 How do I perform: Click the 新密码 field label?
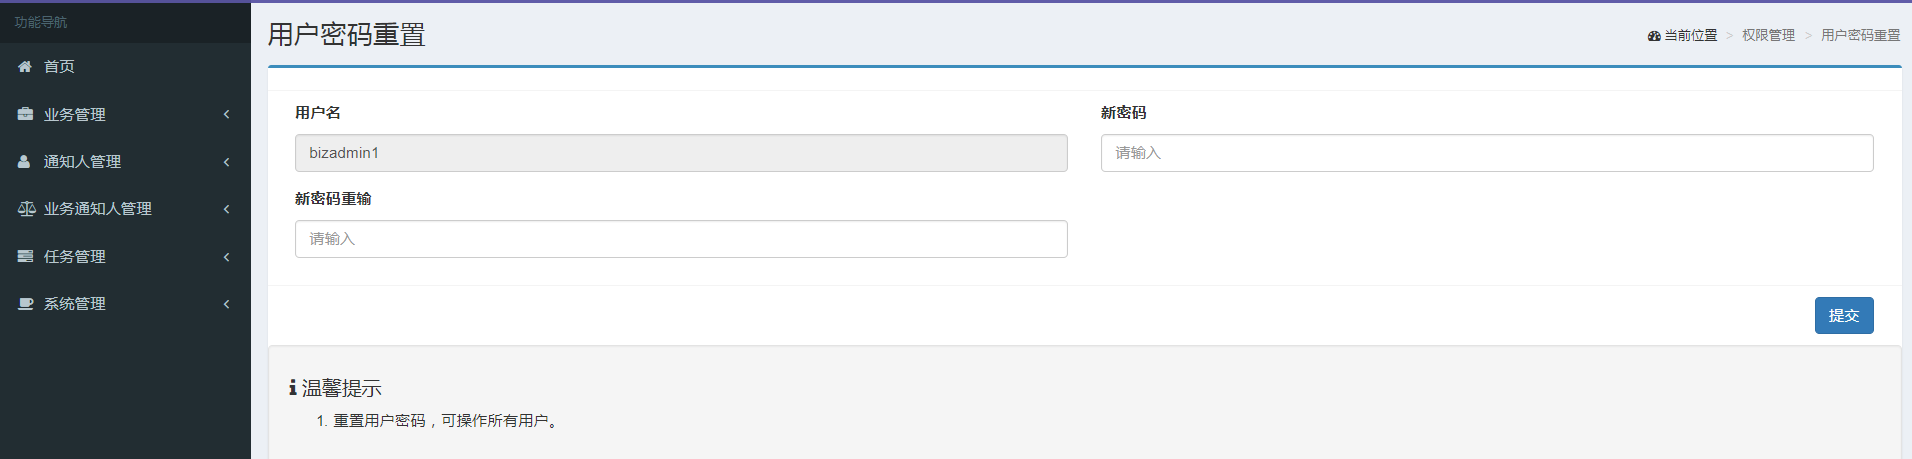click(1124, 113)
